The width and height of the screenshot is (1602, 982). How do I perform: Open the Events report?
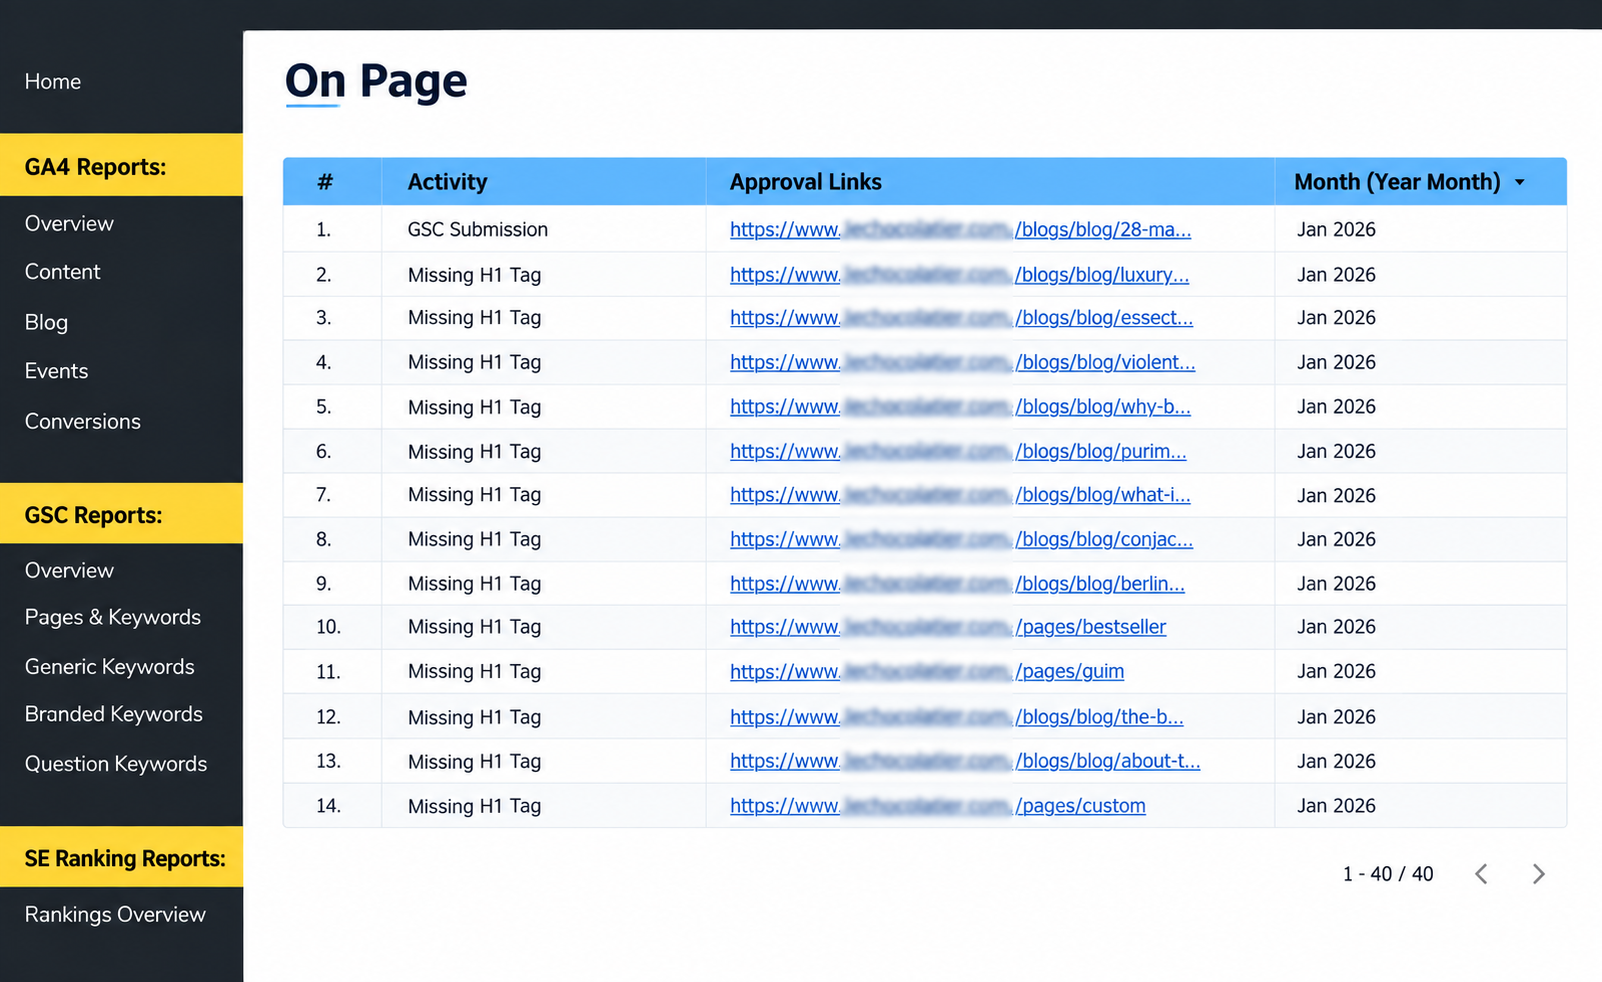click(x=56, y=371)
